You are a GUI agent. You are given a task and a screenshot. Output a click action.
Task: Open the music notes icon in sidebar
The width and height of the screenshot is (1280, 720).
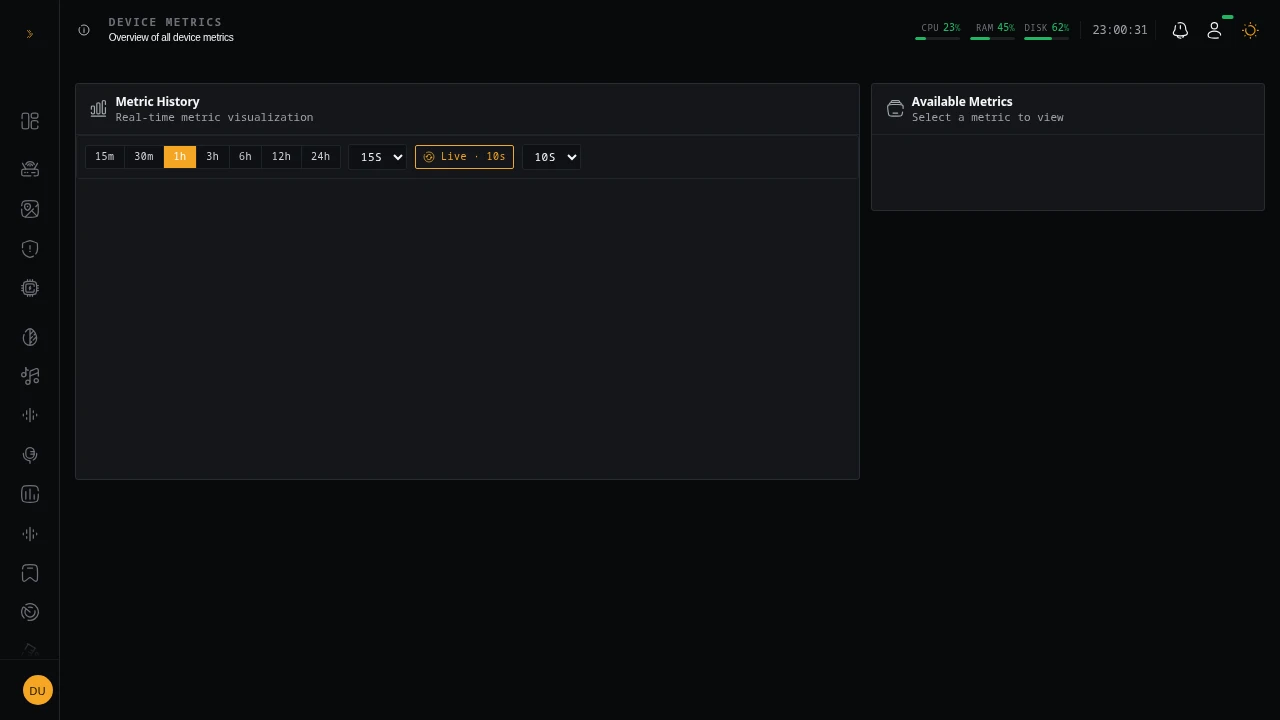click(x=30, y=376)
